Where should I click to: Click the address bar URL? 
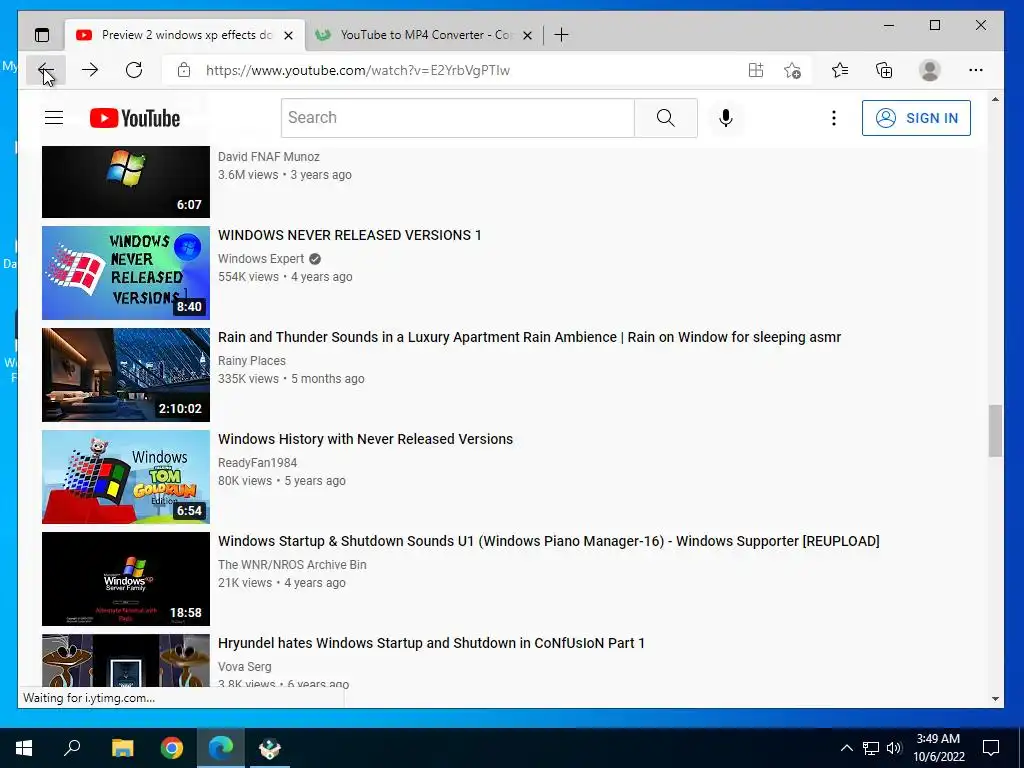[x=357, y=70]
